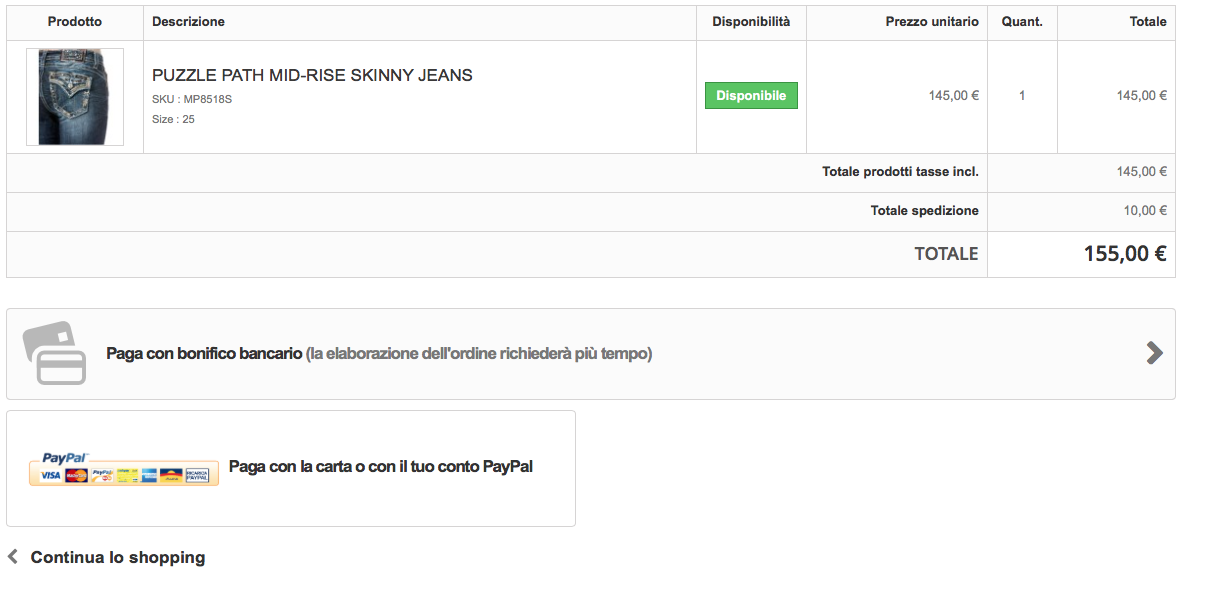Click Continua lo shopping link
Viewport: 1218px width, 598px height.
(x=118, y=557)
